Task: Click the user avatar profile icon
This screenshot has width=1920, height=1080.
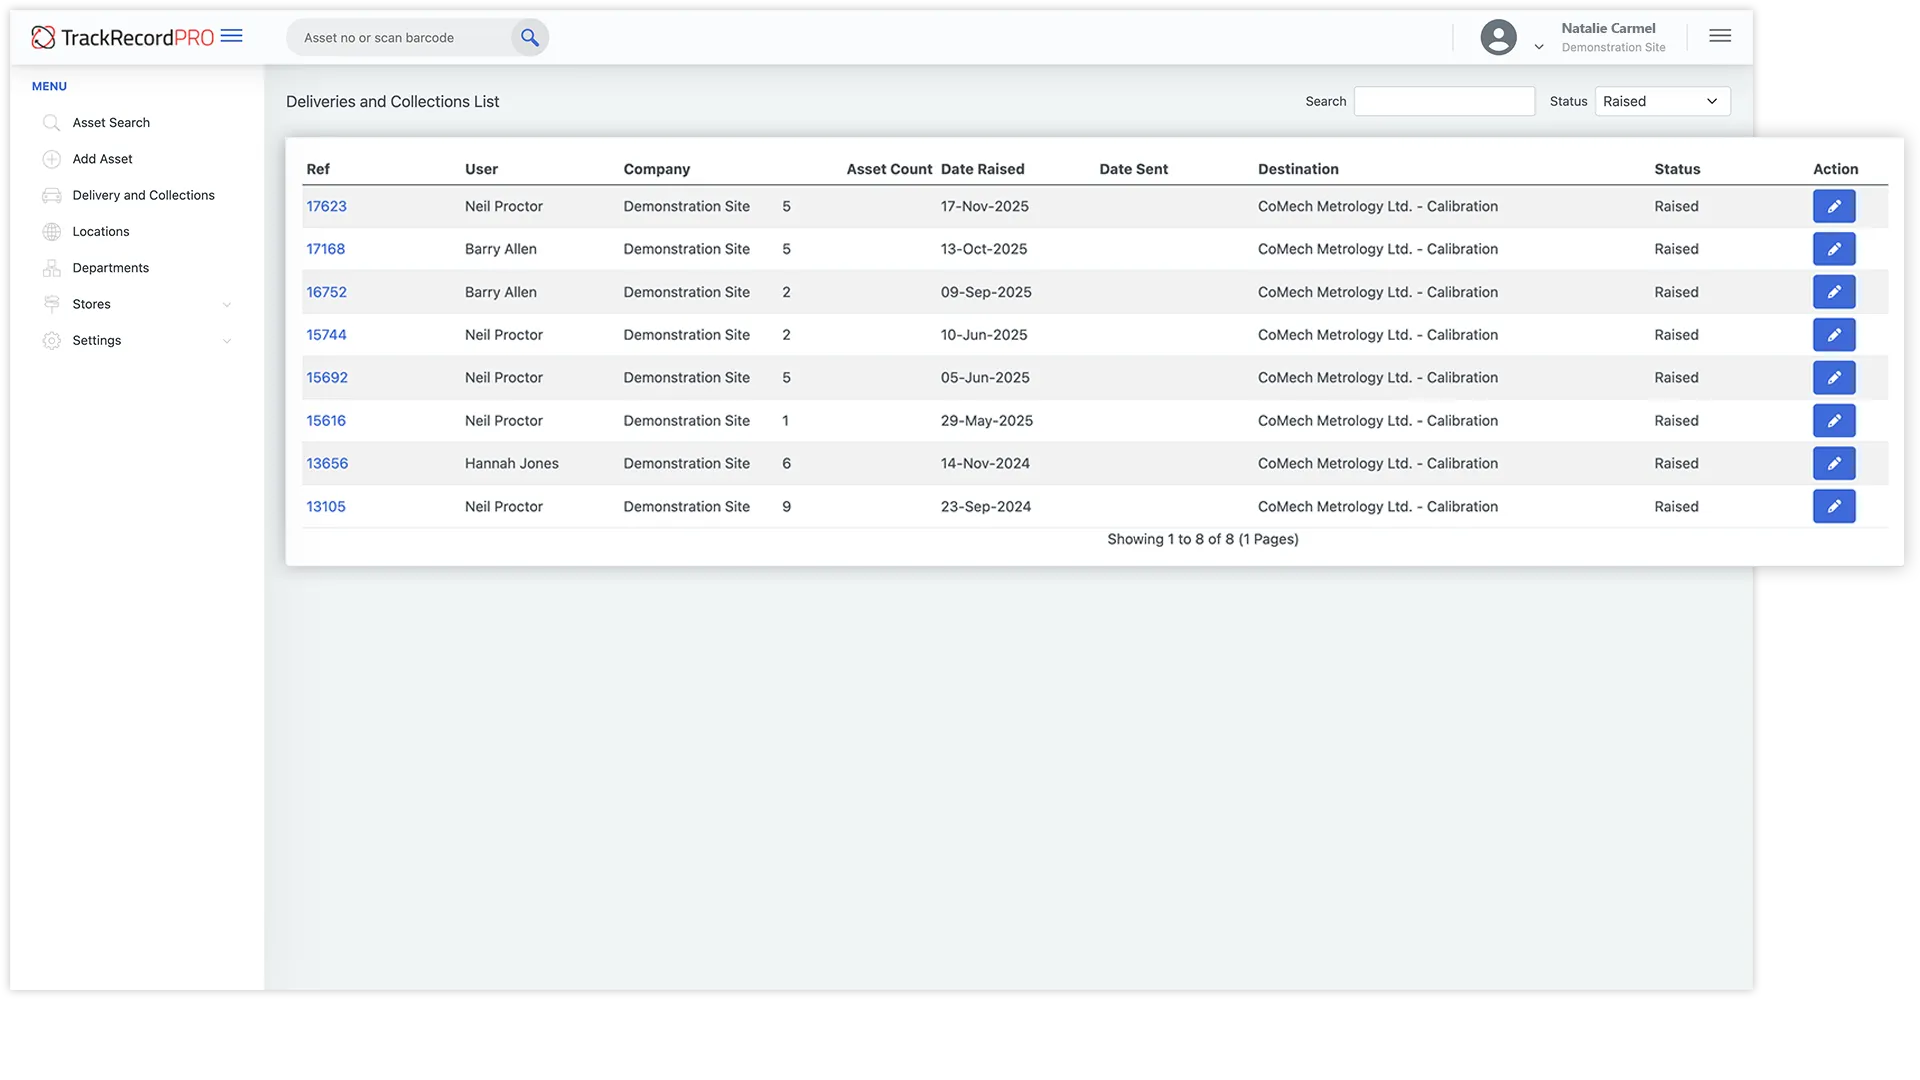Action: pos(1497,38)
